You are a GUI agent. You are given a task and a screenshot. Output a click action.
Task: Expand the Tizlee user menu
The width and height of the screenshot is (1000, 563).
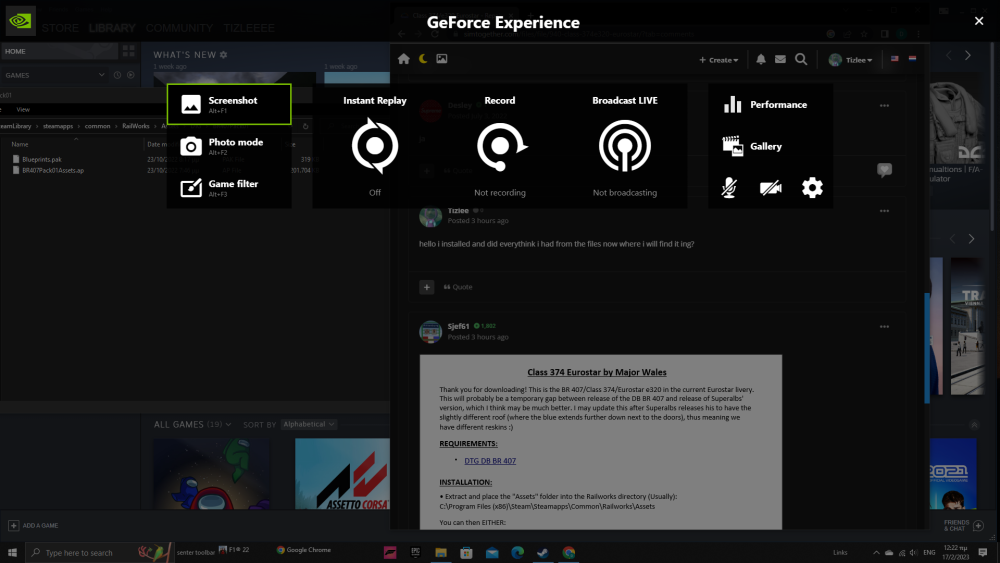click(x=851, y=60)
